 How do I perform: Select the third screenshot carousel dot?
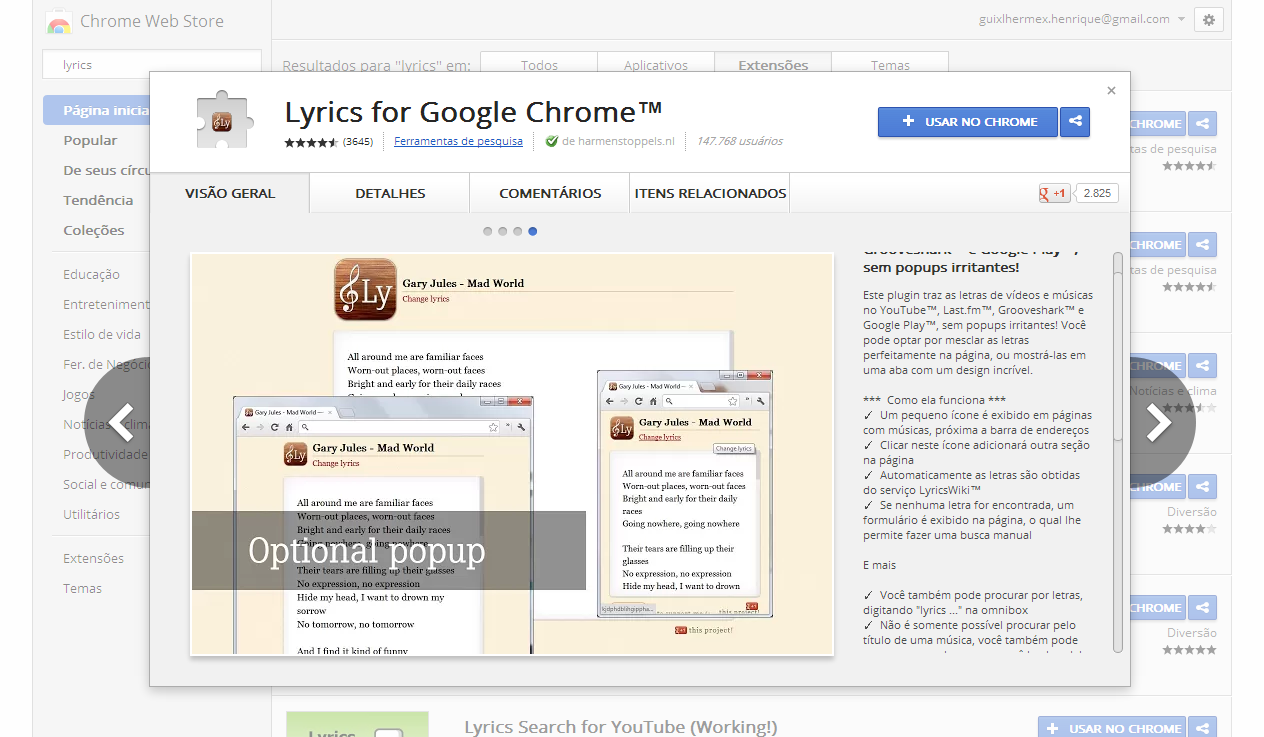pos(518,231)
